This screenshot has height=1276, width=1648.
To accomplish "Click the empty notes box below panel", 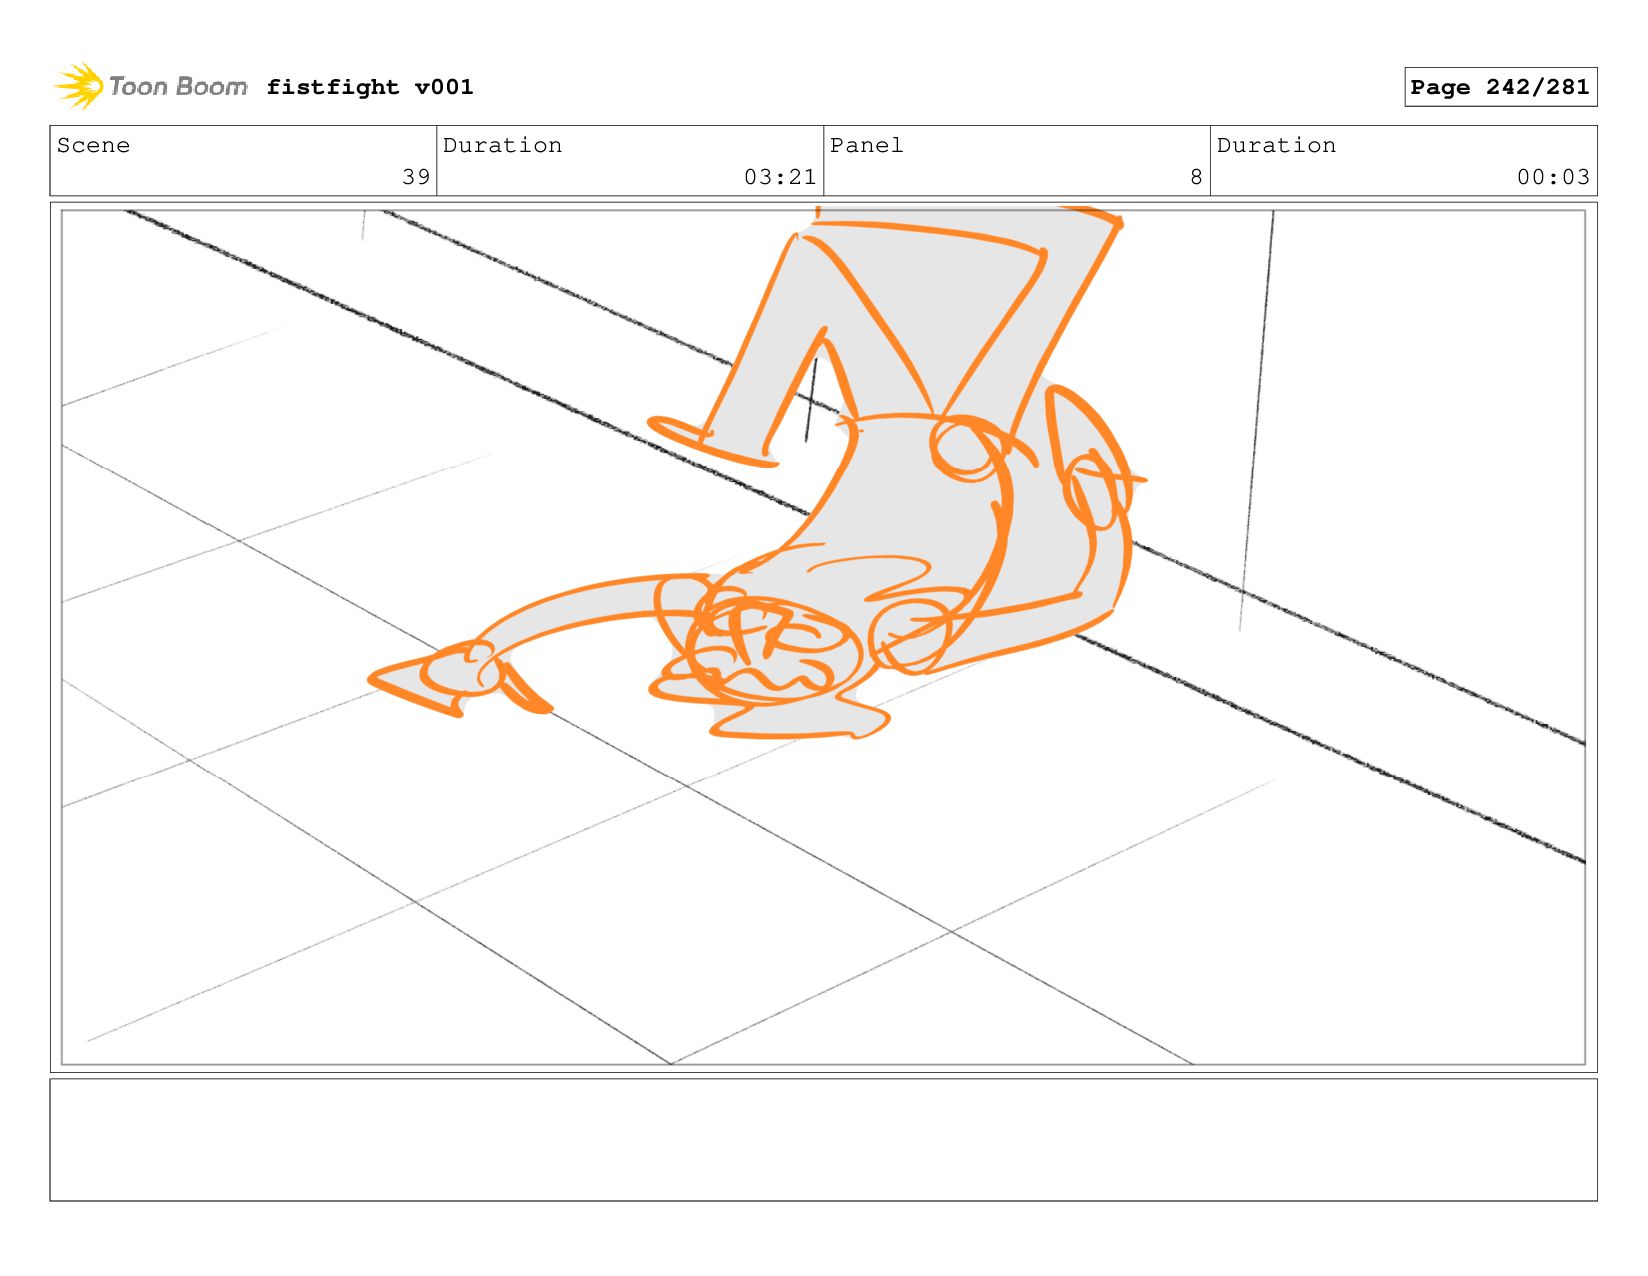I will (x=823, y=1140).
